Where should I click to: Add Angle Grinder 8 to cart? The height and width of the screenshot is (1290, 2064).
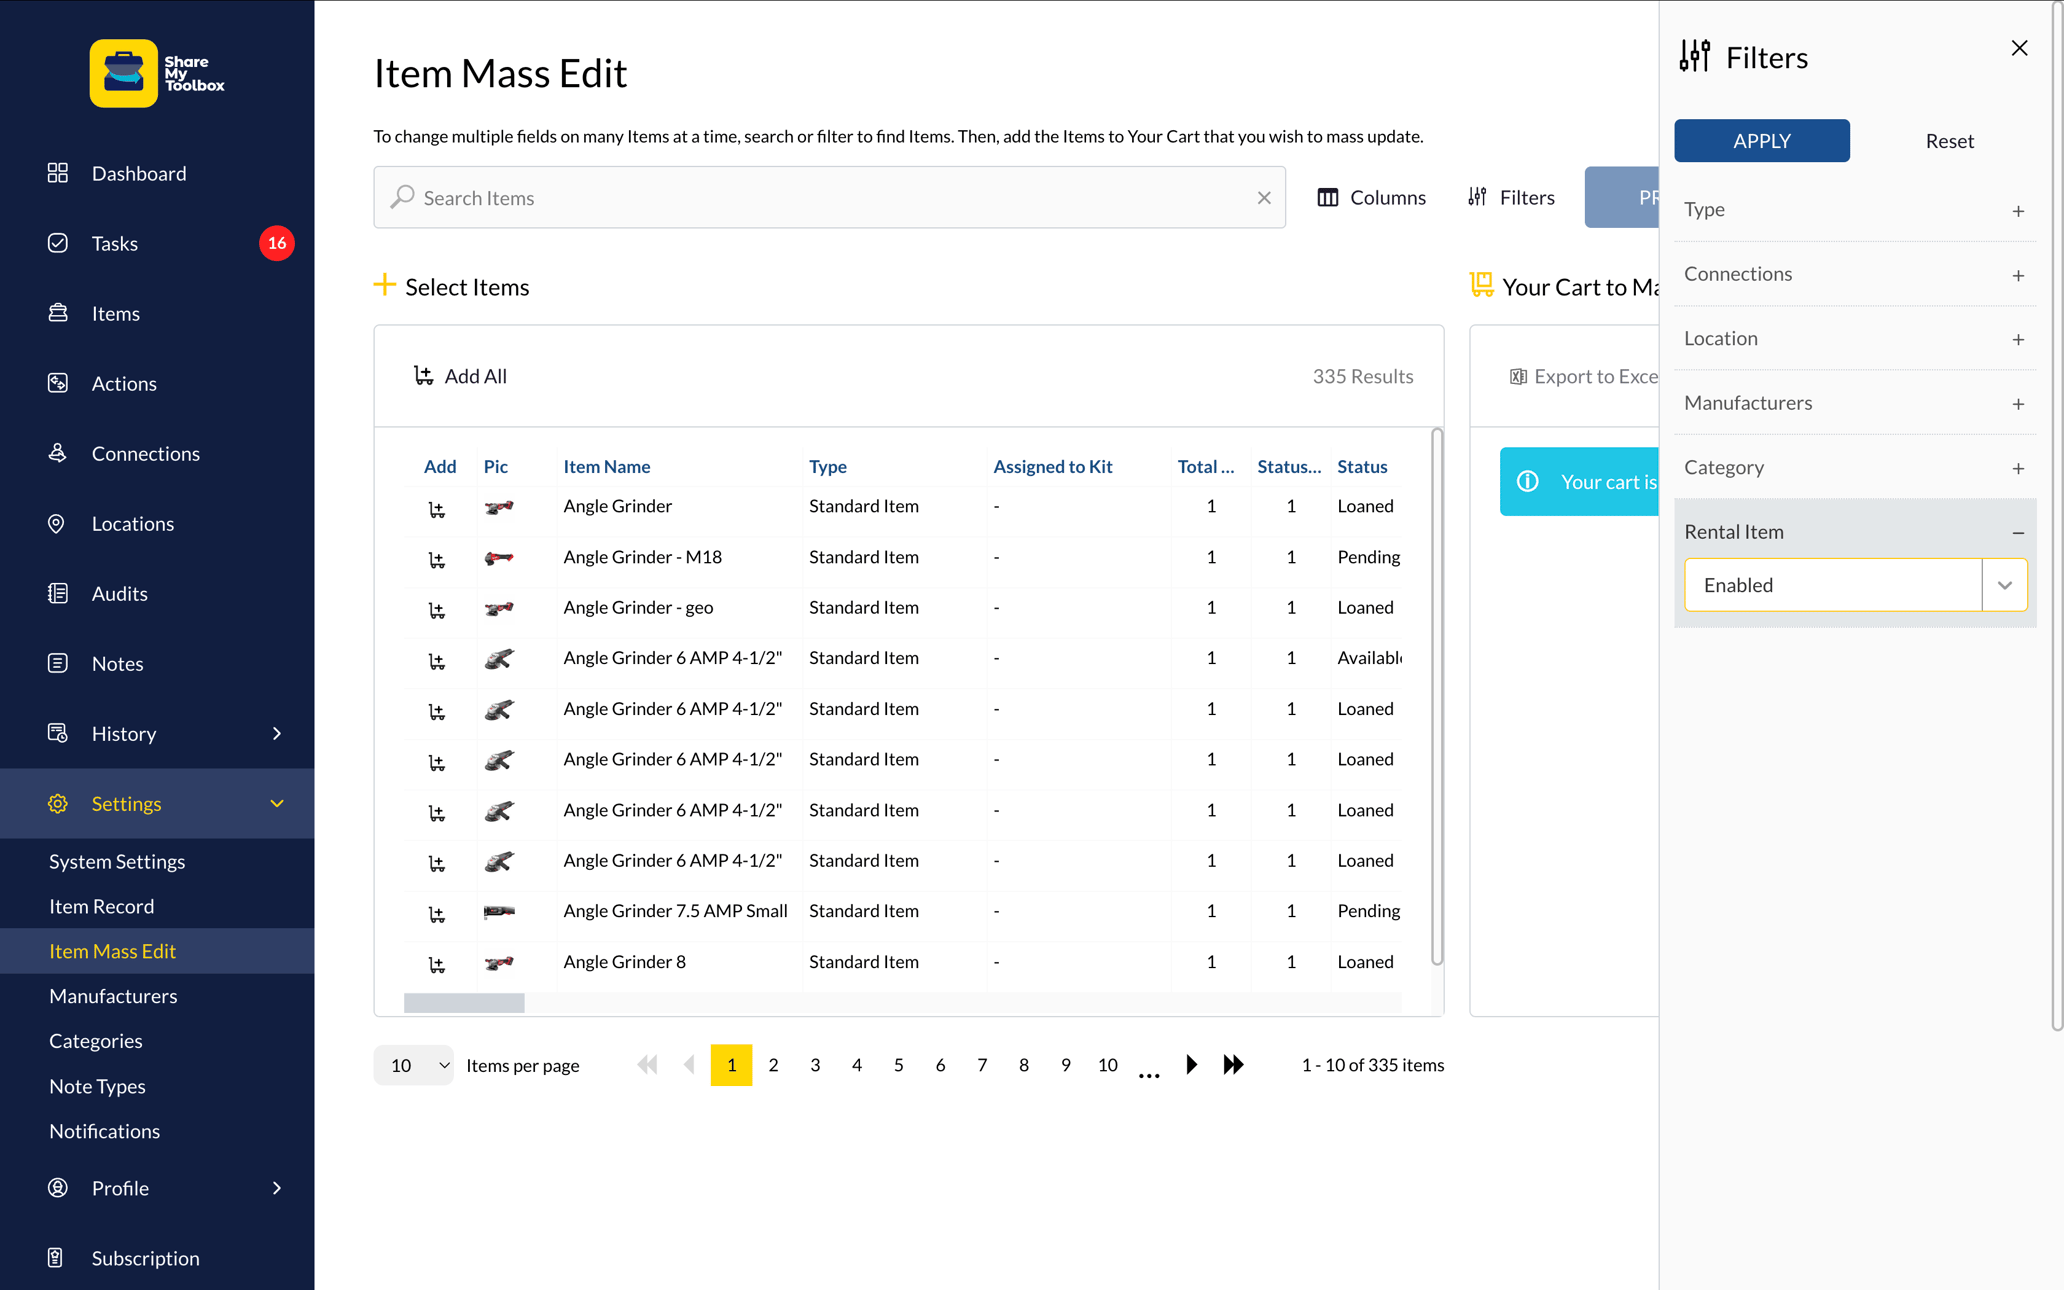pyautogui.click(x=437, y=965)
